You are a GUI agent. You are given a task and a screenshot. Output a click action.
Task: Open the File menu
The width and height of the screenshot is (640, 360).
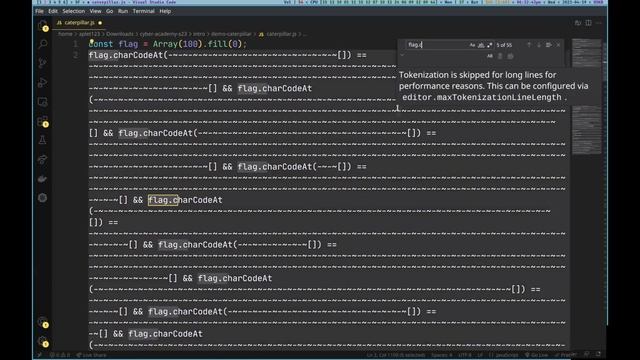click(x=39, y=11)
